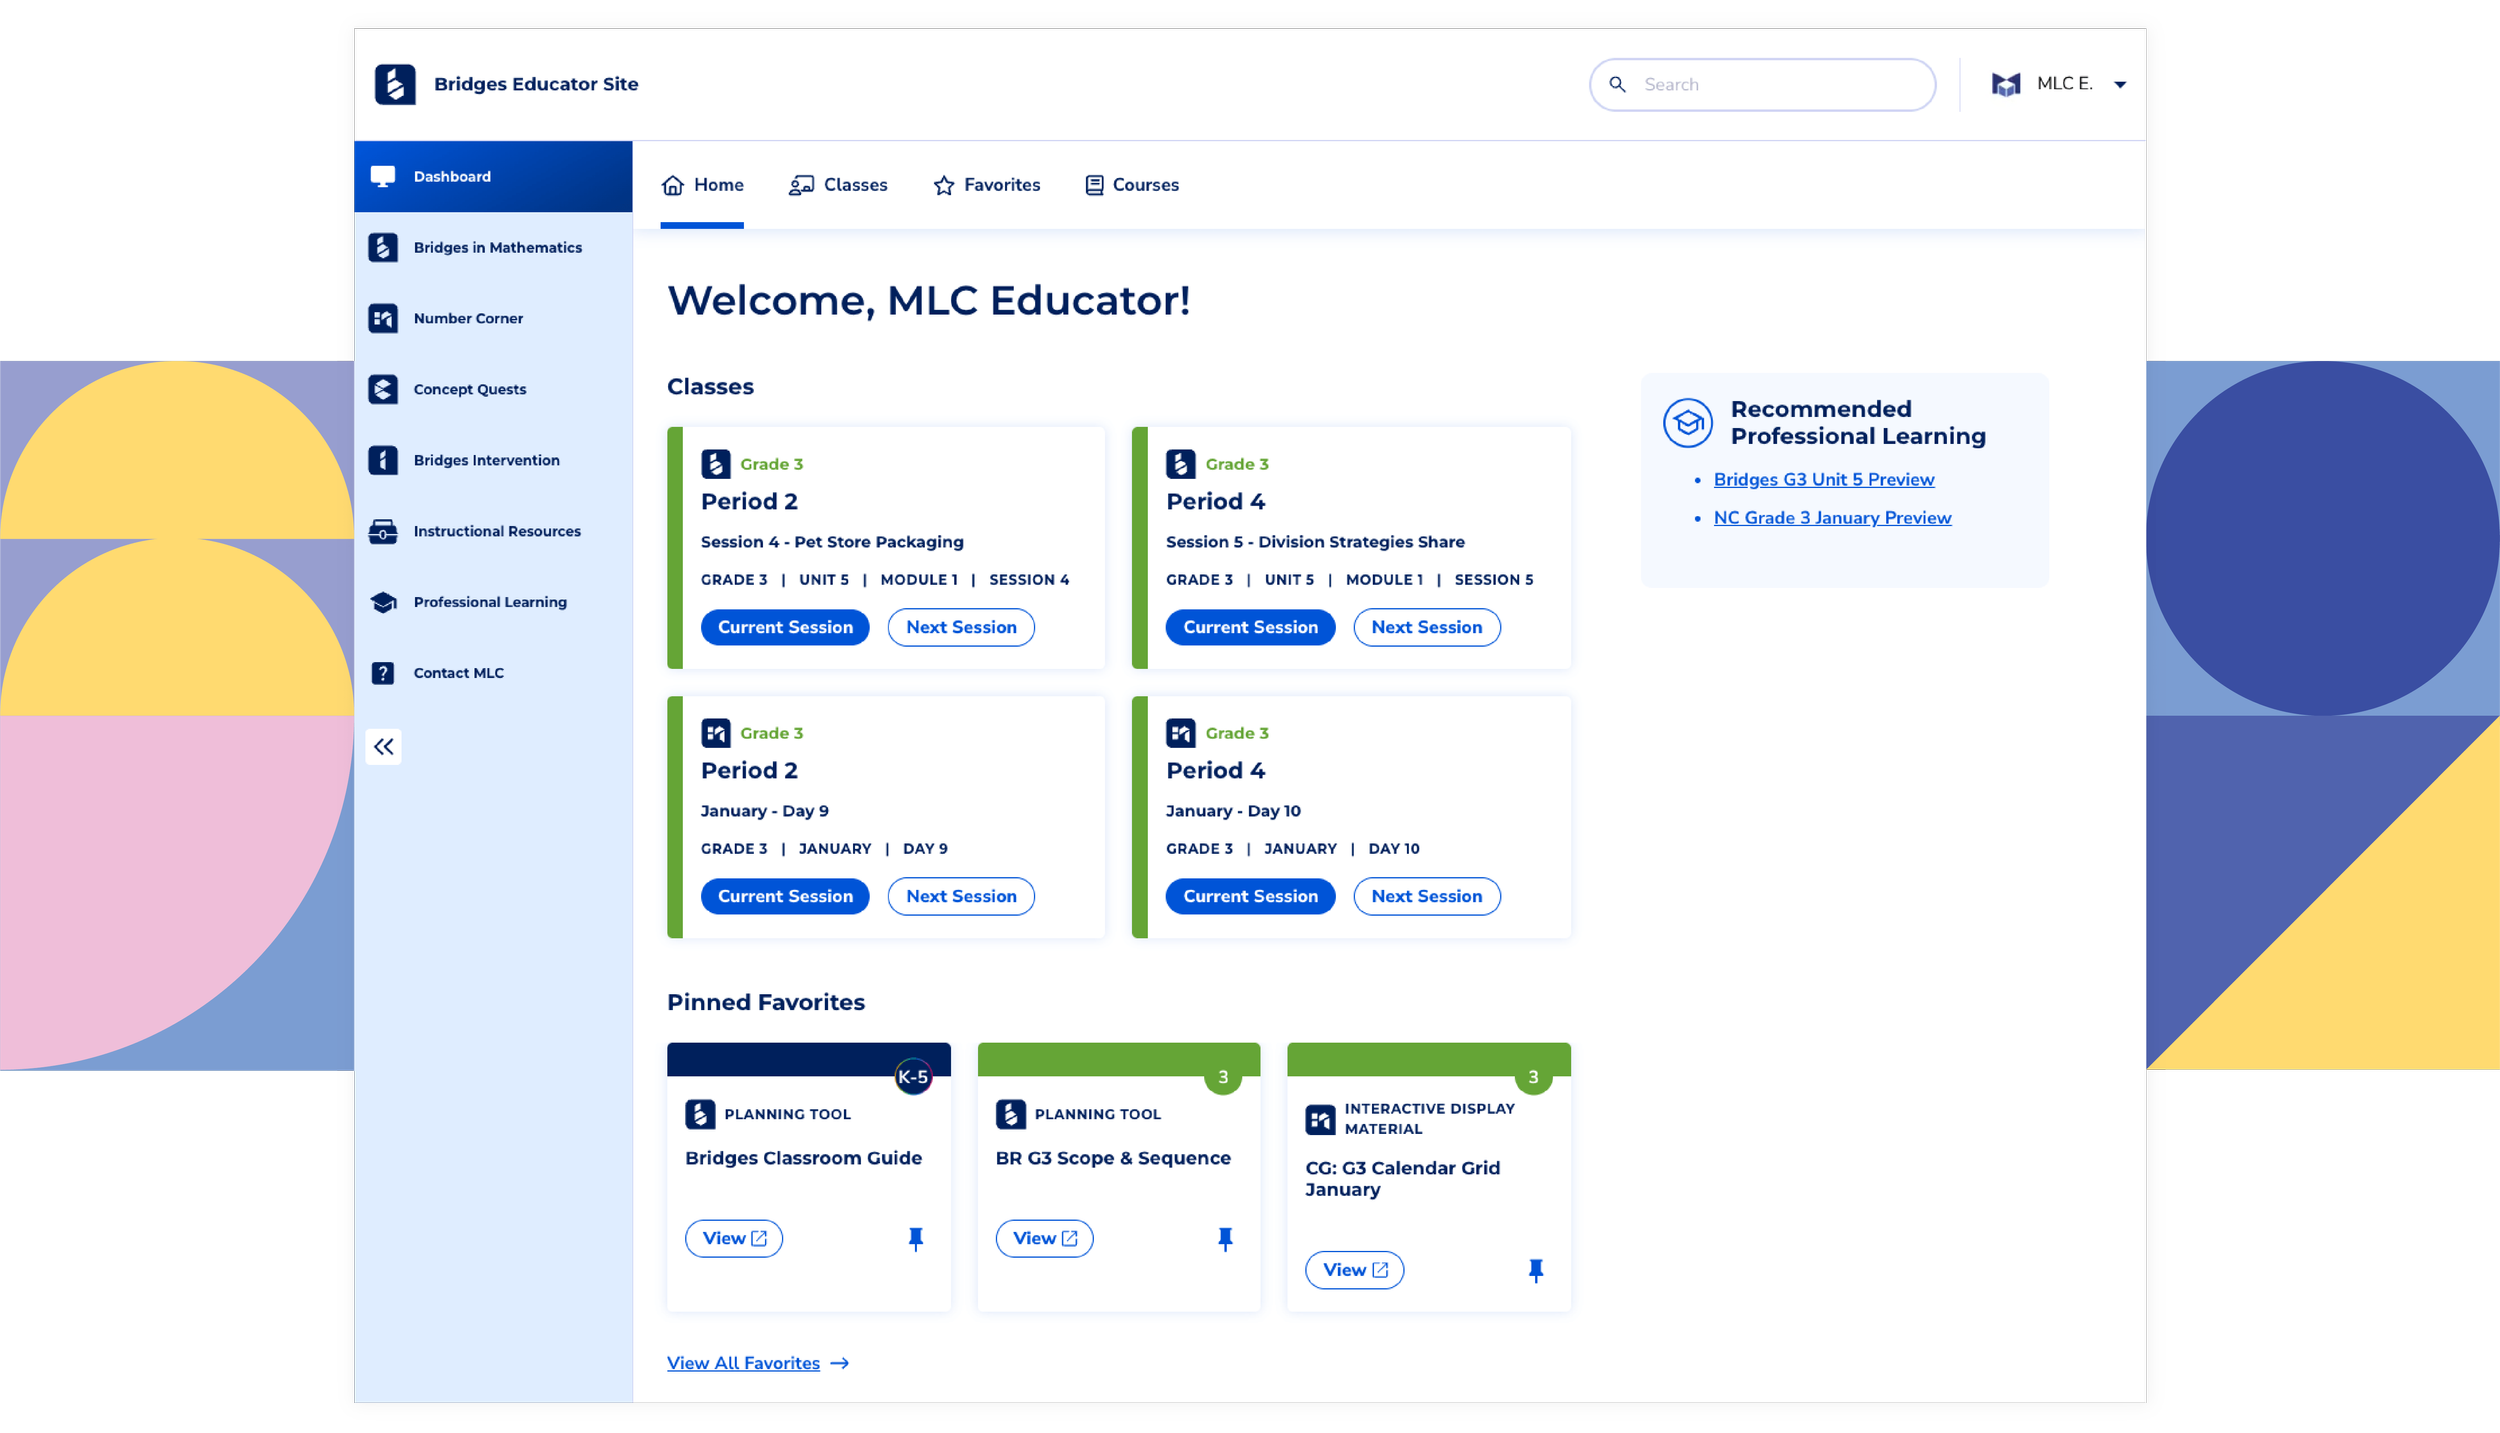Open Bridges in Mathematics in the sidebar
This screenshot has height=1433, width=2500.
click(497, 247)
